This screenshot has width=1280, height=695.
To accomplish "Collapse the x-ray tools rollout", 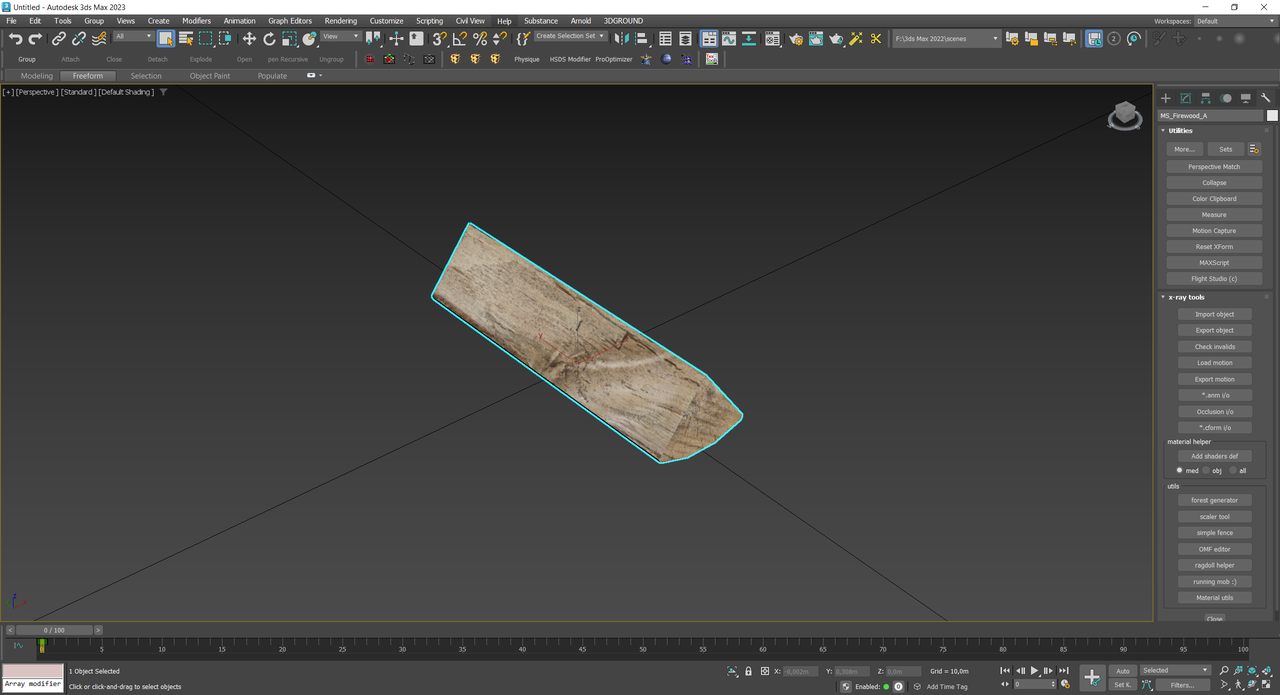I will coord(1188,297).
